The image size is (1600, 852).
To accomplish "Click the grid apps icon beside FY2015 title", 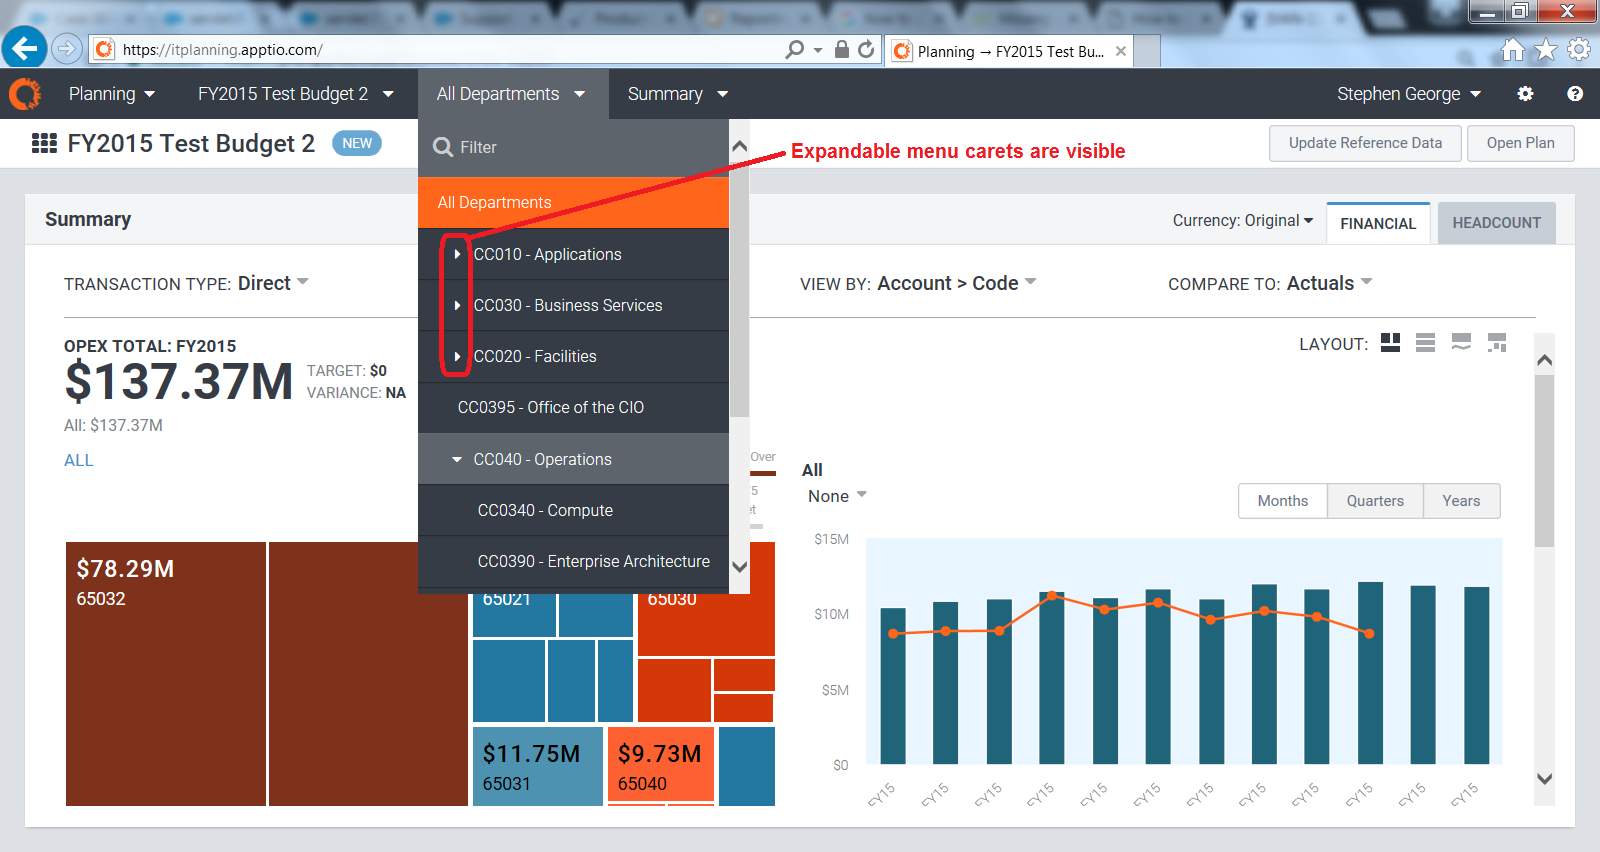I will 44,143.
